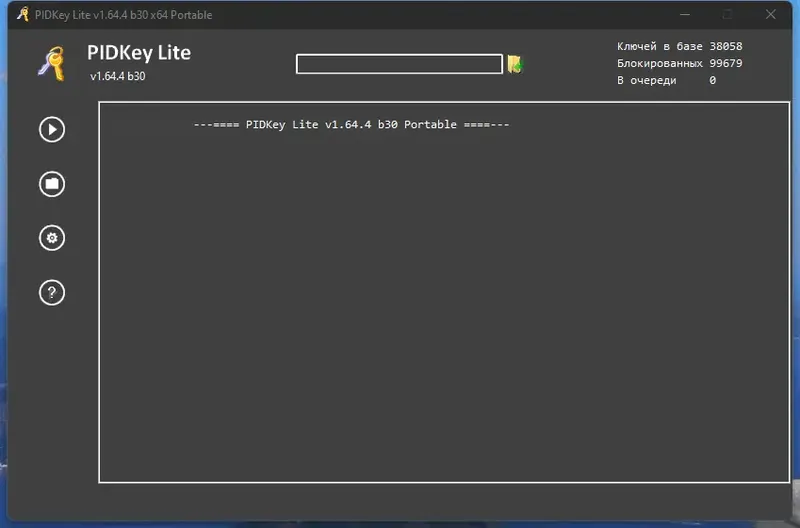Minimize the PIDKey Lite window
800x528 pixels.
685,14
